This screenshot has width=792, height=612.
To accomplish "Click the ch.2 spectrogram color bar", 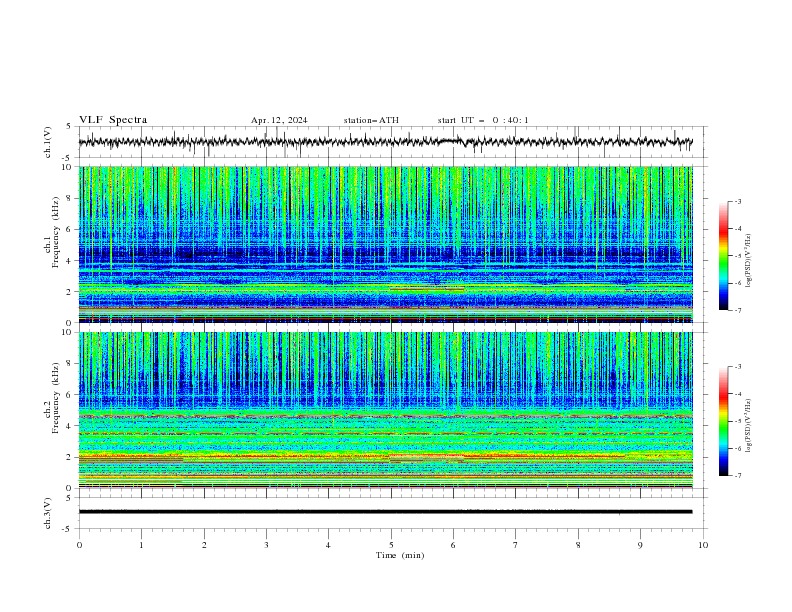I will pyautogui.click(x=724, y=421).
